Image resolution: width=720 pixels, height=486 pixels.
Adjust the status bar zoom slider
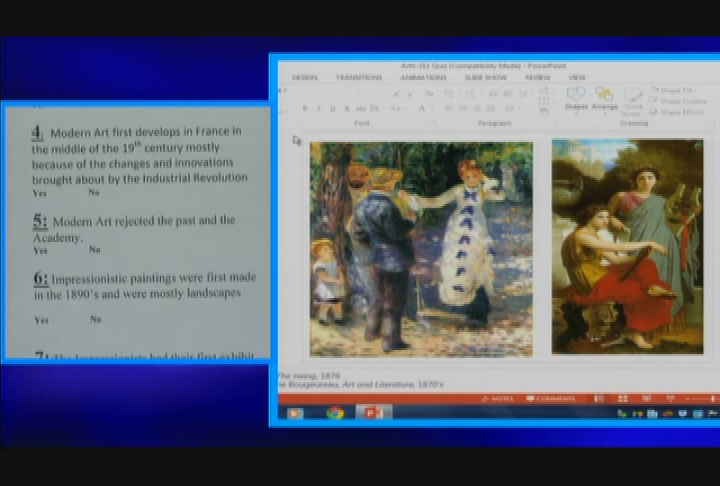click(x=703, y=399)
